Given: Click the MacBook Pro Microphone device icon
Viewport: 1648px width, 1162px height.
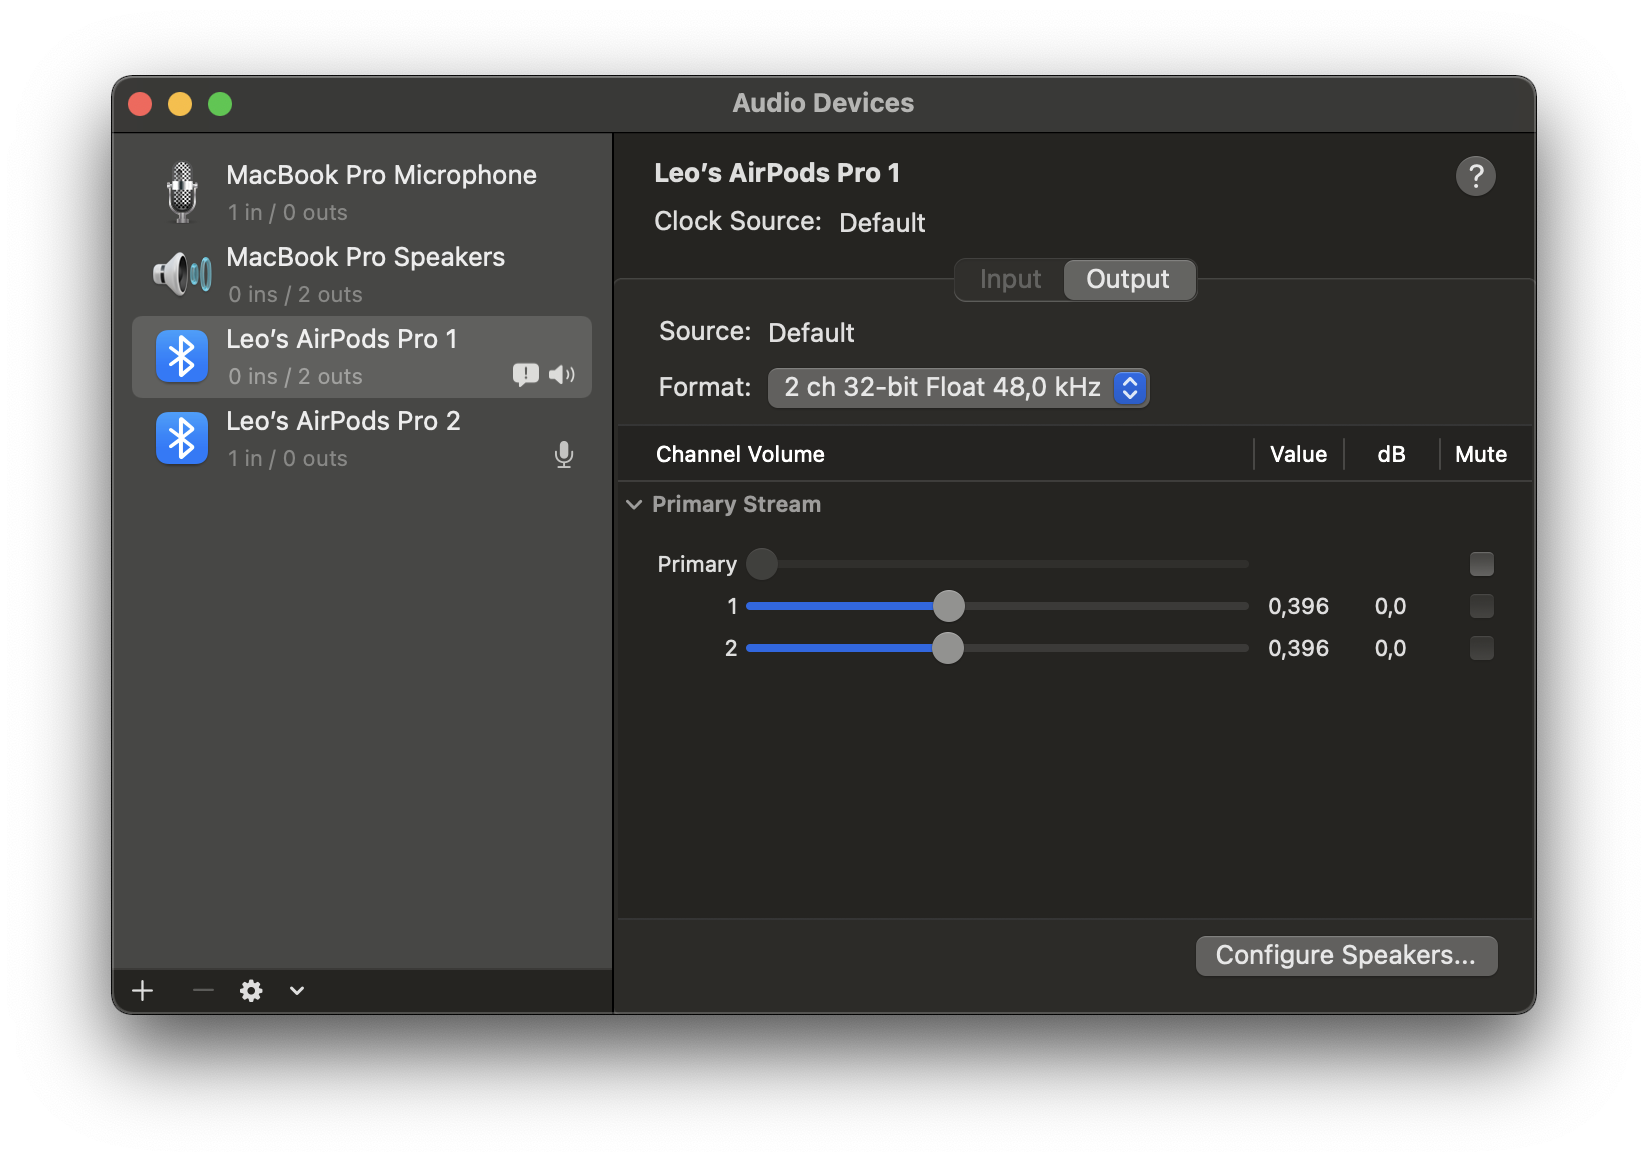Looking at the screenshot, I should click(x=182, y=192).
